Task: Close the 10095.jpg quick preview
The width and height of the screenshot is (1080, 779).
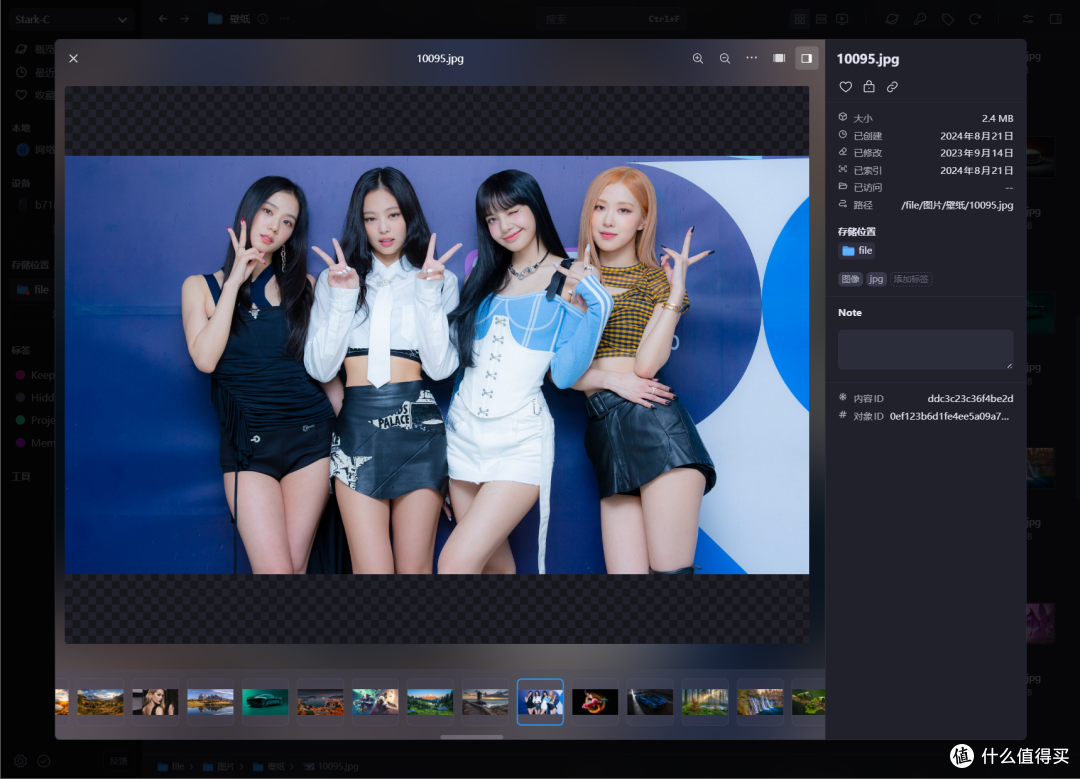Action: coord(74,59)
